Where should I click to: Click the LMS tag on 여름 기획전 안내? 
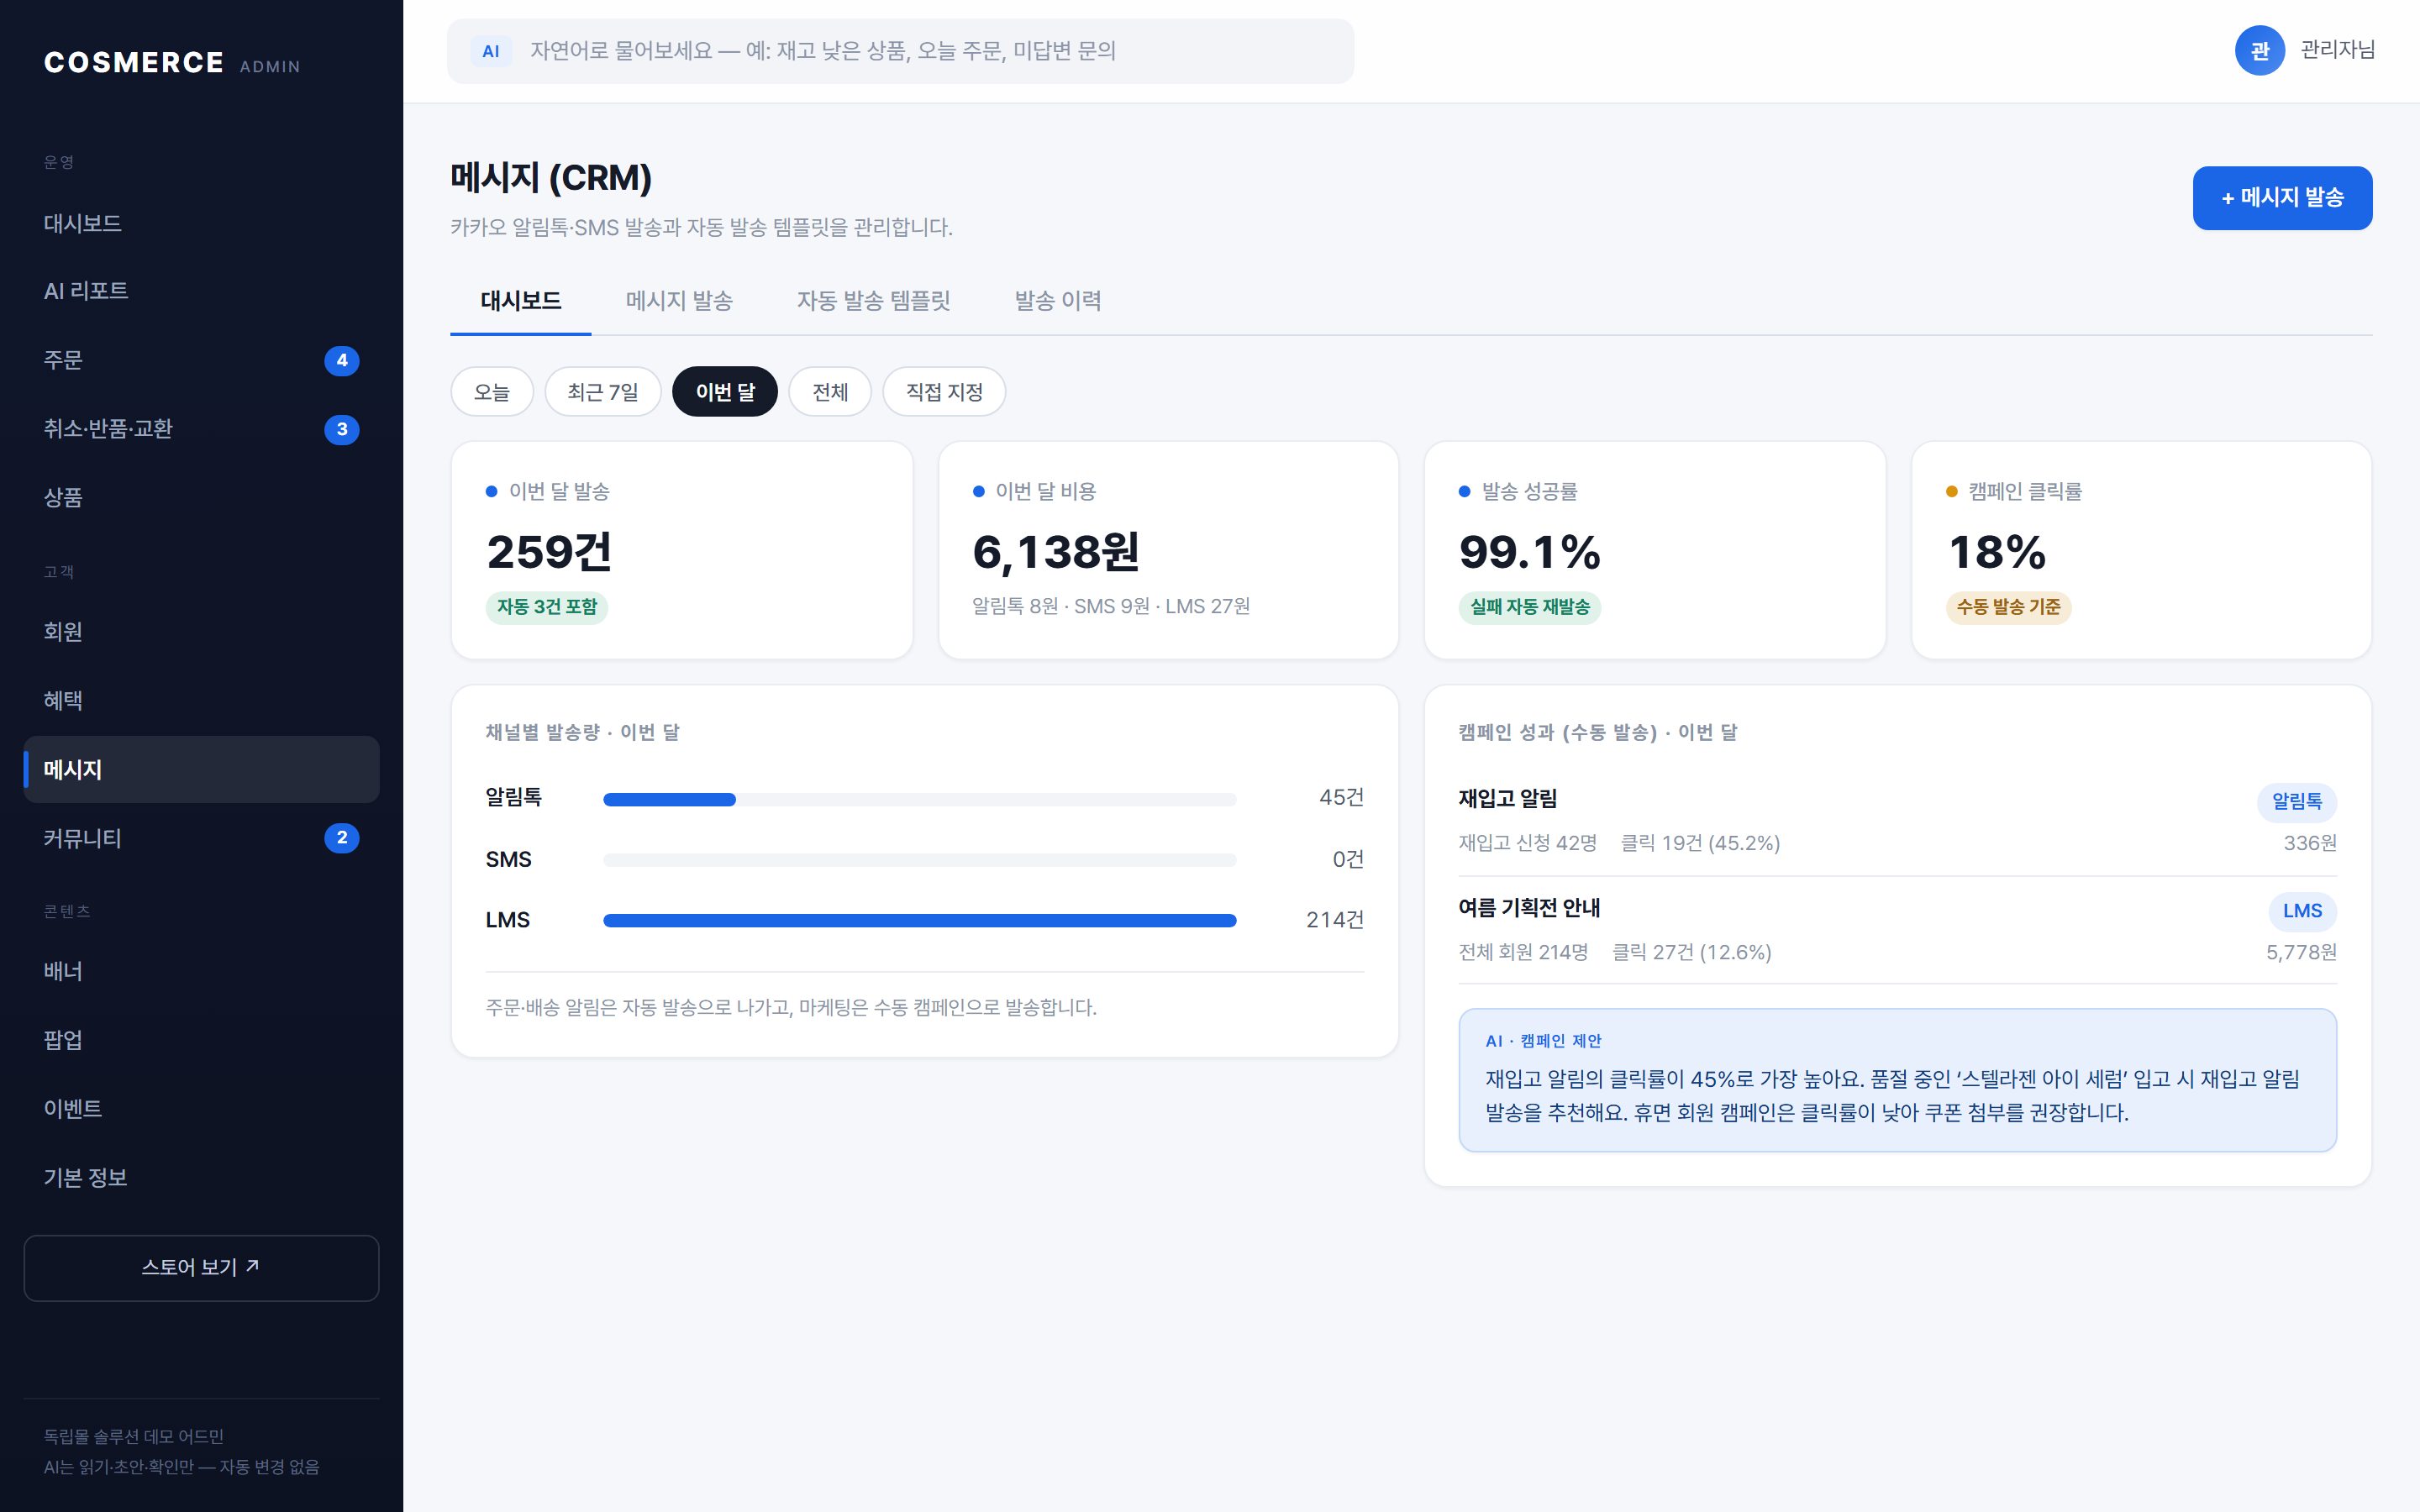(2302, 911)
